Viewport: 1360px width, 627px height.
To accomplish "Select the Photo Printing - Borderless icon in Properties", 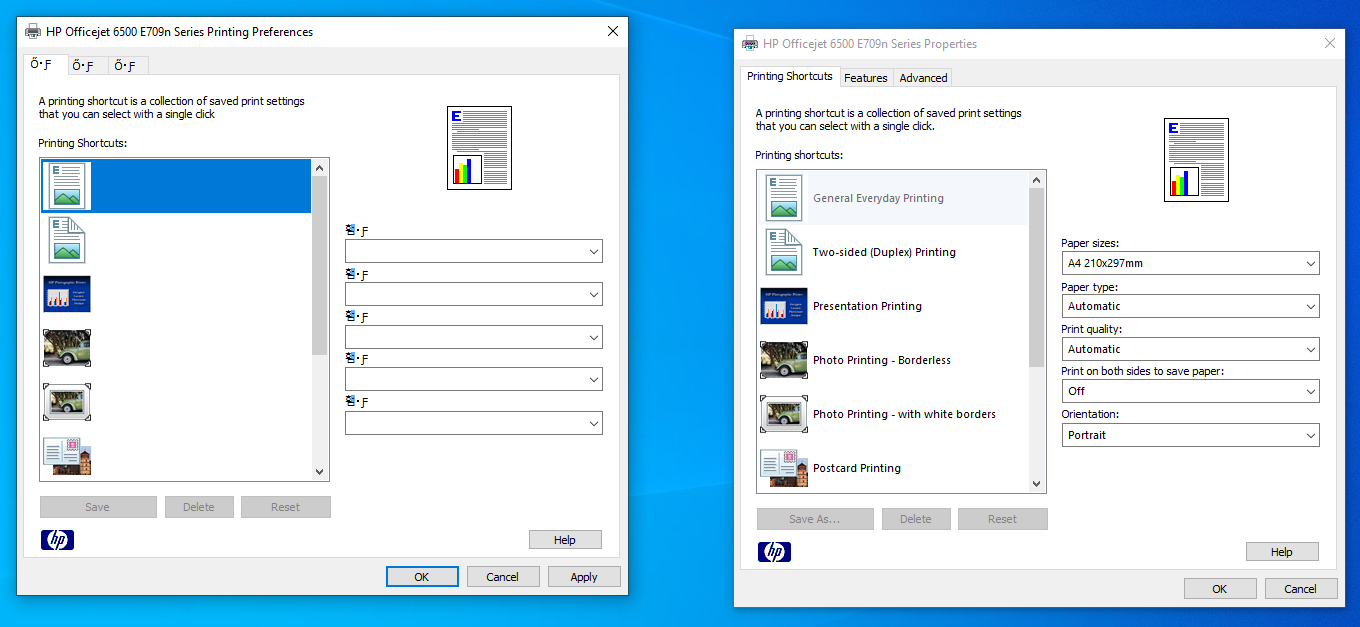I will coord(783,360).
